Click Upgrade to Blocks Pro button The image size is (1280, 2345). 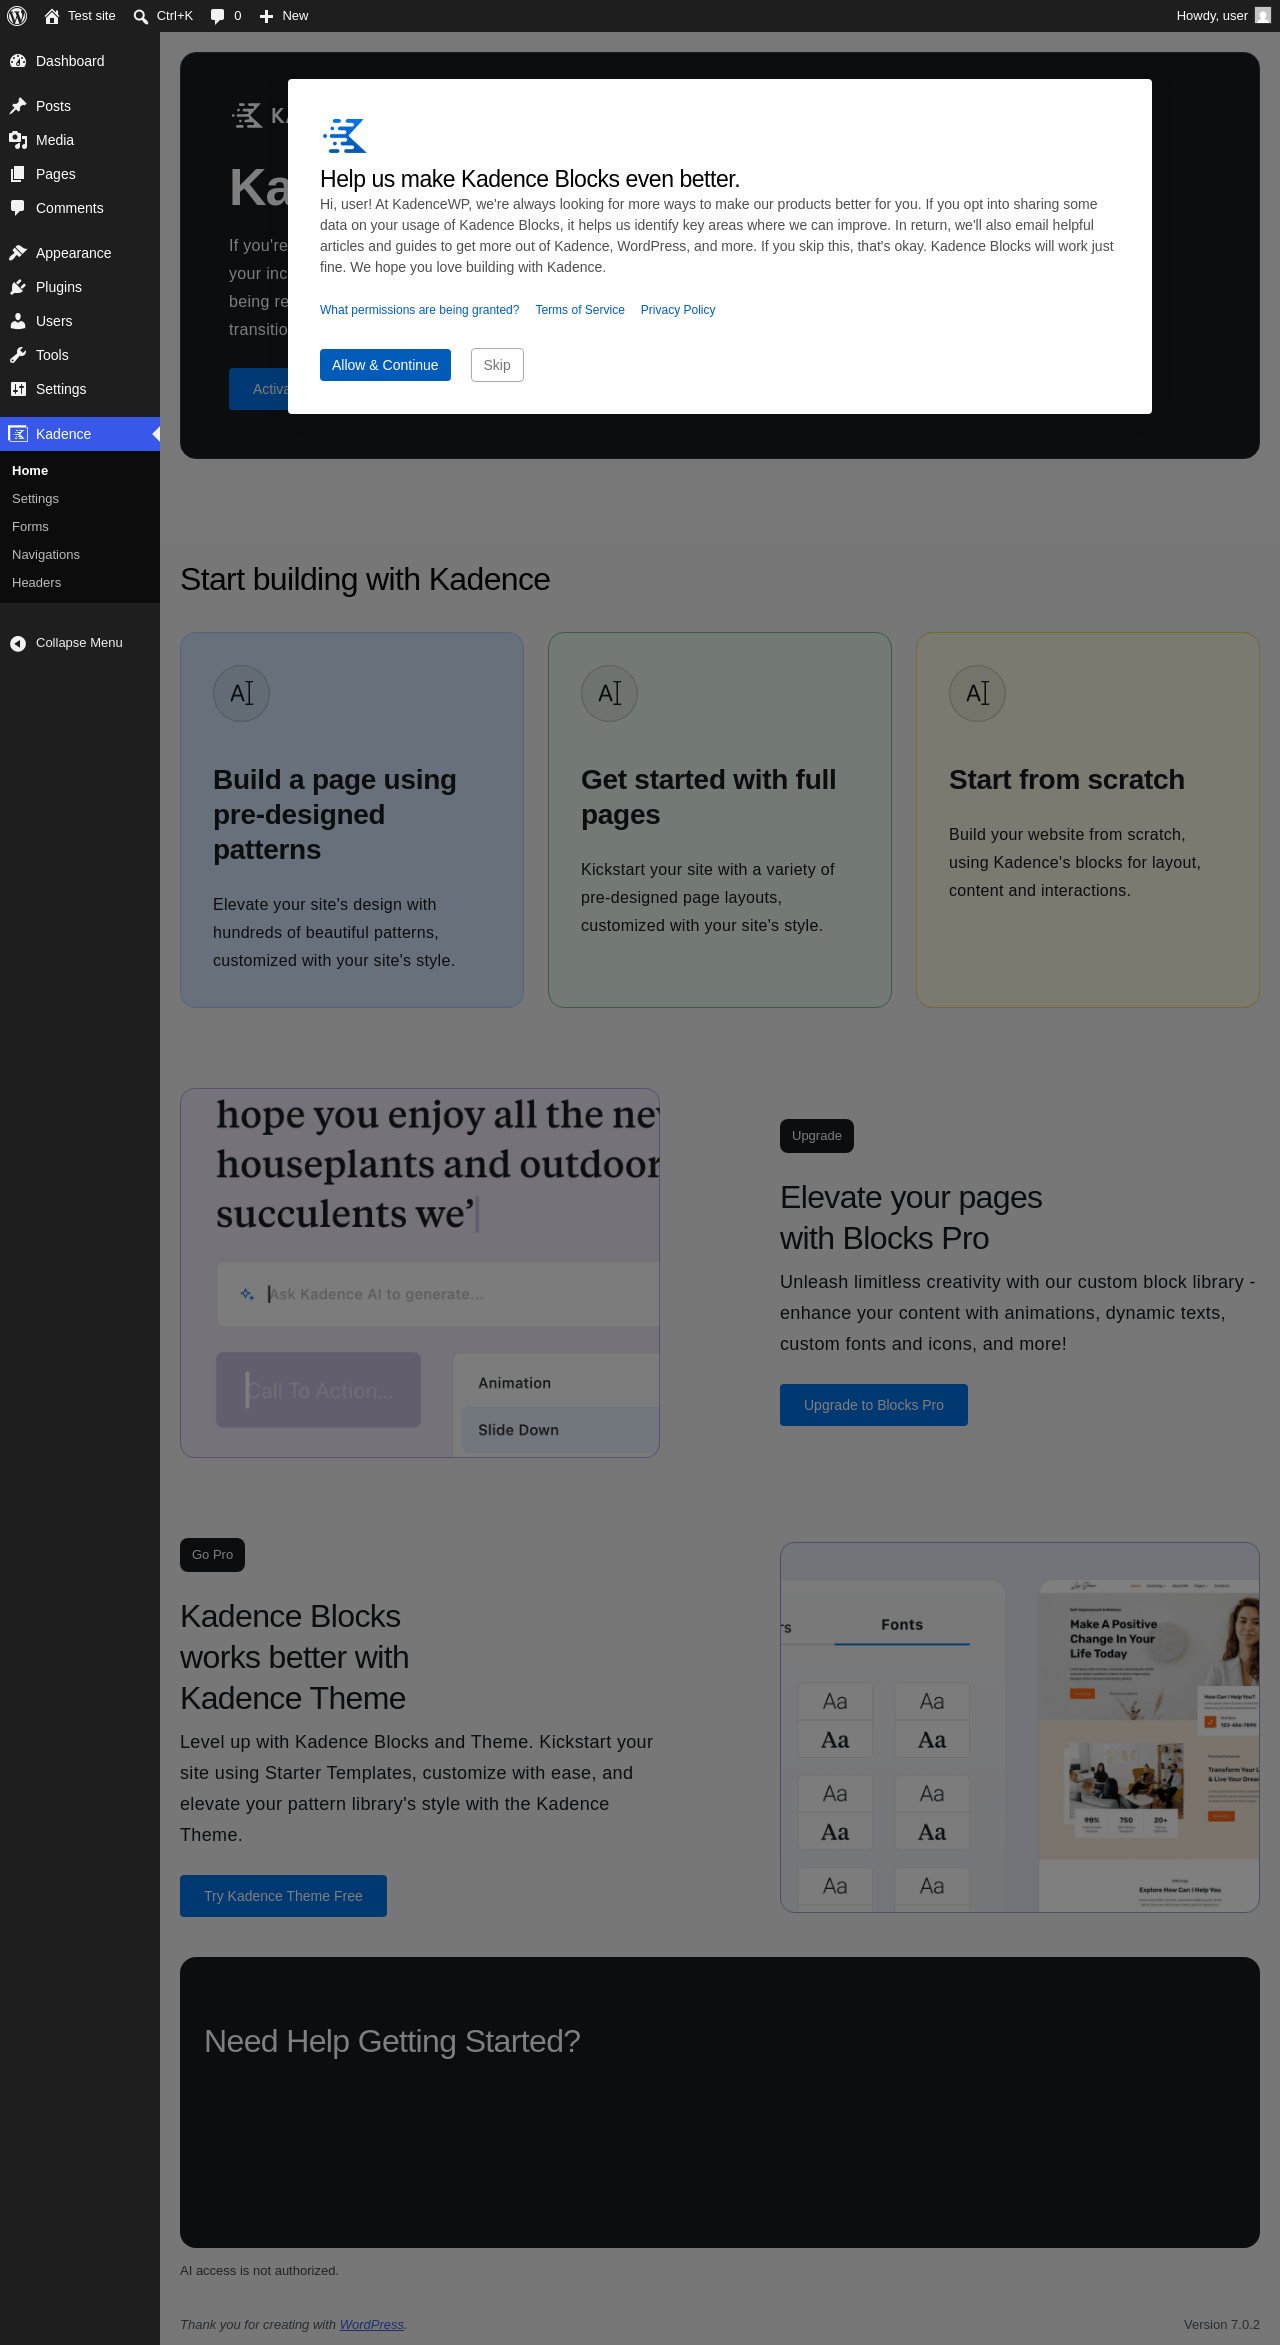(x=874, y=1405)
